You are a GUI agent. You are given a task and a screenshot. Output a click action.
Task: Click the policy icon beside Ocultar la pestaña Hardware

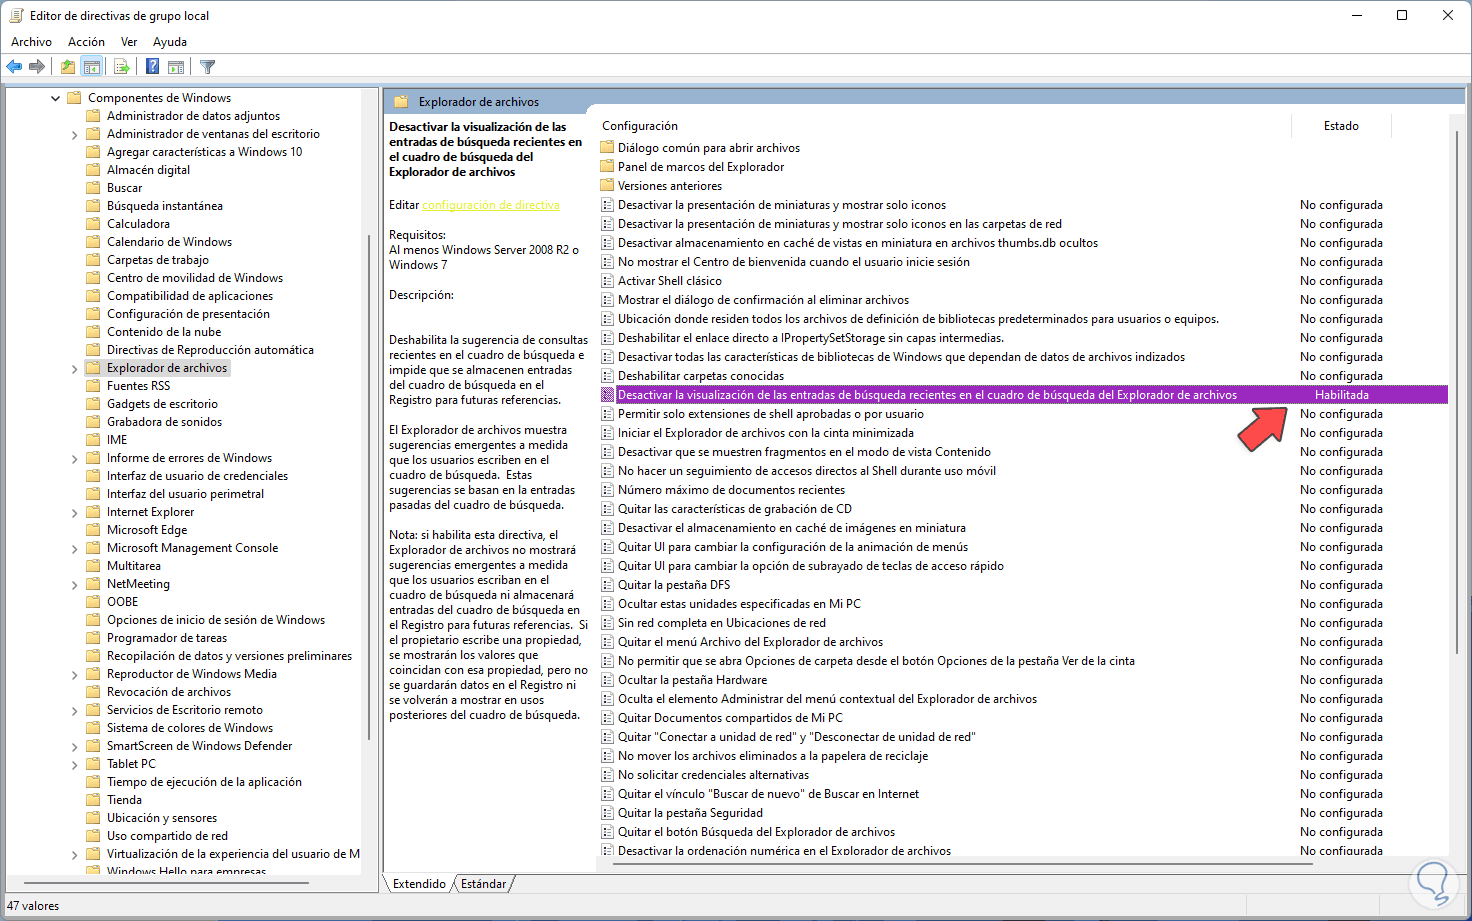(607, 680)
